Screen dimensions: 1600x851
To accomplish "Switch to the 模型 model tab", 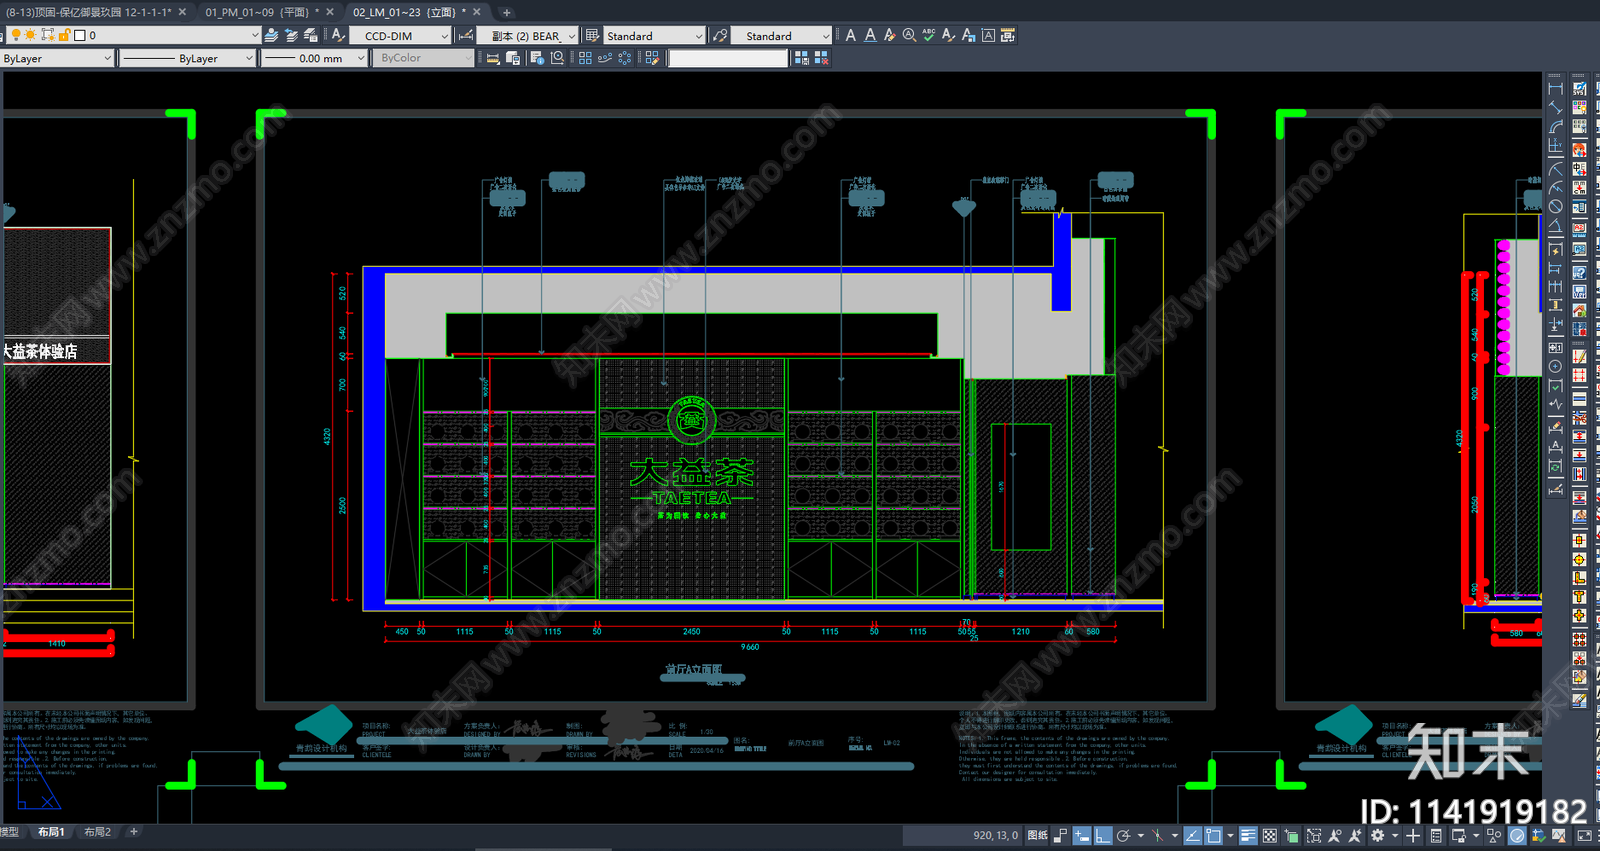I will click(x=9, y=832).
